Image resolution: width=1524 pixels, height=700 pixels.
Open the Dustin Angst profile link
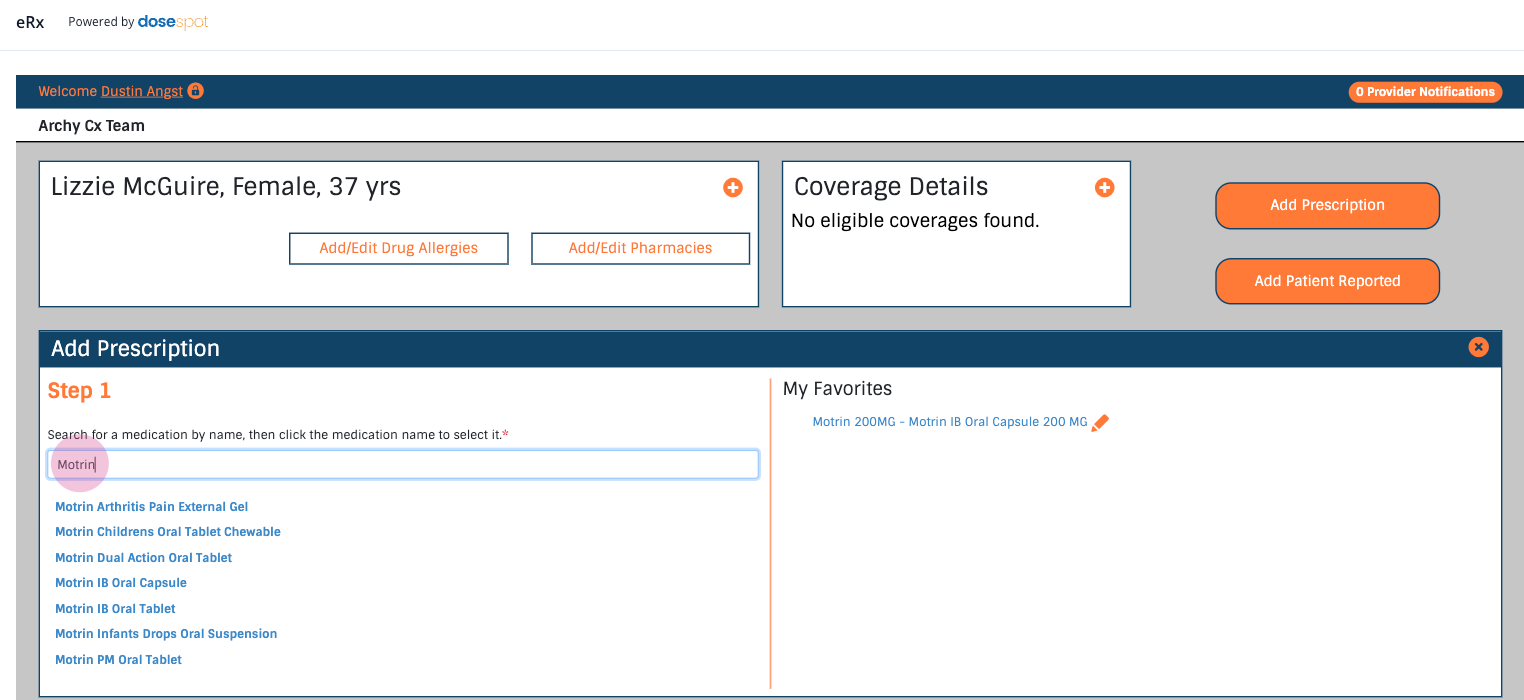142,92
